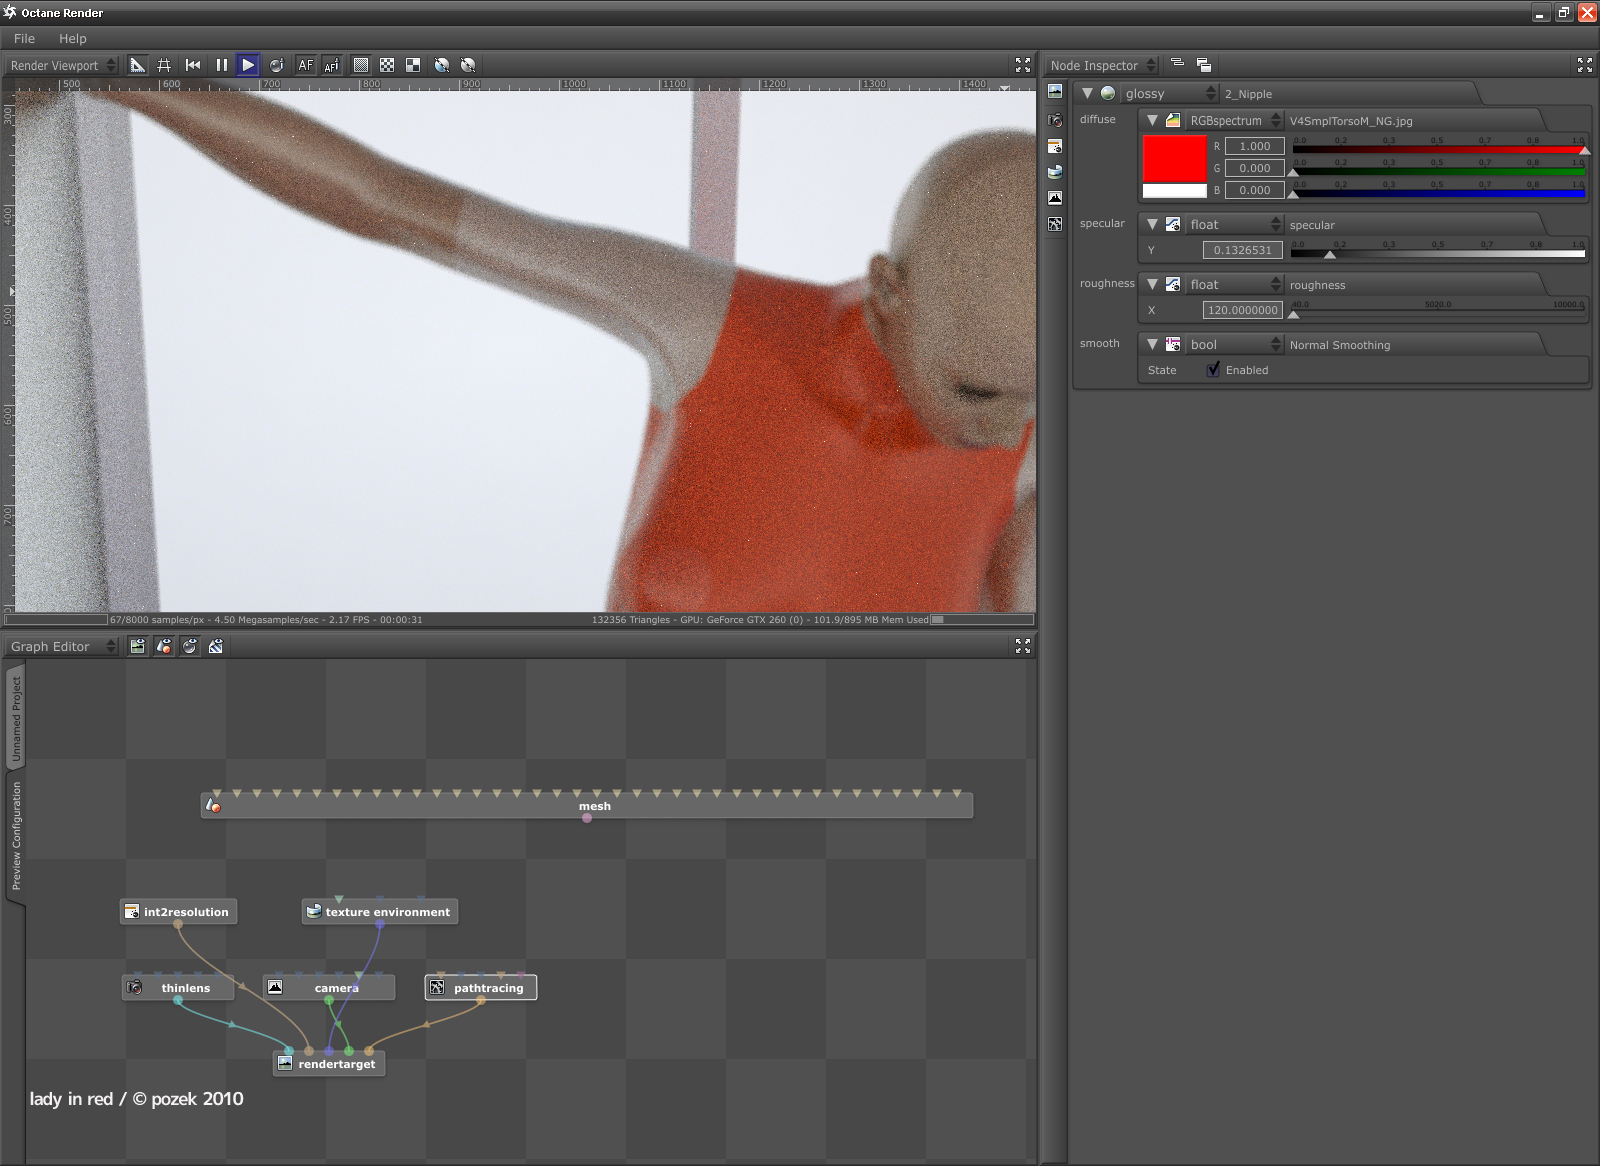Open the File menu
Viewport: 1600px width, 1166px height.
point(25,38)
